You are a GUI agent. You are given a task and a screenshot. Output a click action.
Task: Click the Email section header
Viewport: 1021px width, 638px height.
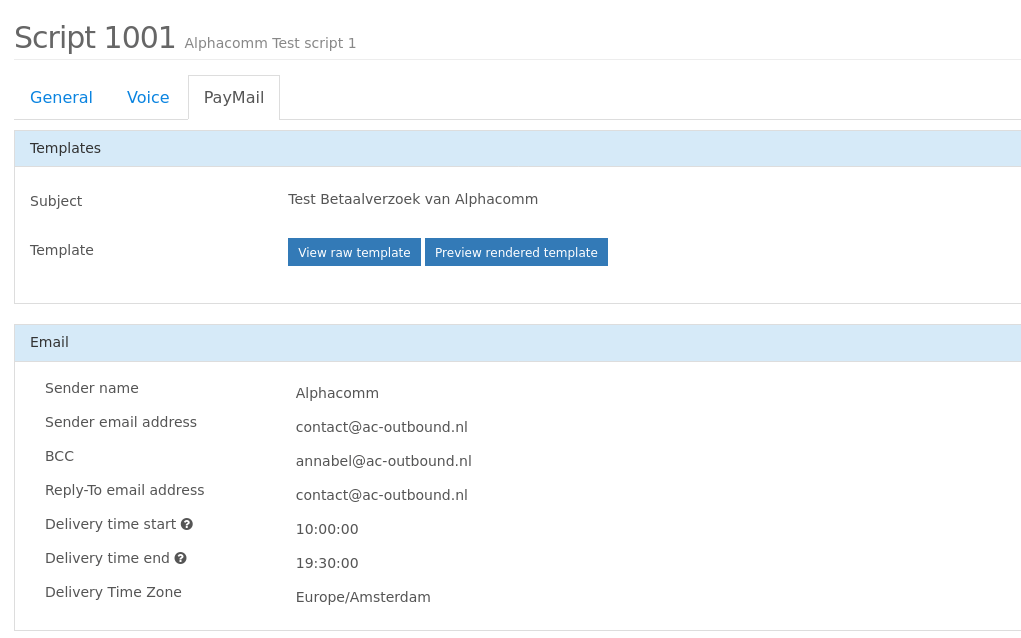tap(49, 342)
